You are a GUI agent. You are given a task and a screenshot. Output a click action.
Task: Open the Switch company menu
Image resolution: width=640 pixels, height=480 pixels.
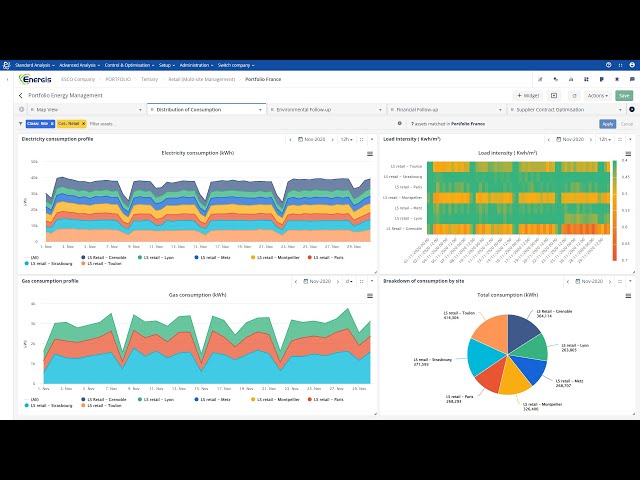click(236, 65)
